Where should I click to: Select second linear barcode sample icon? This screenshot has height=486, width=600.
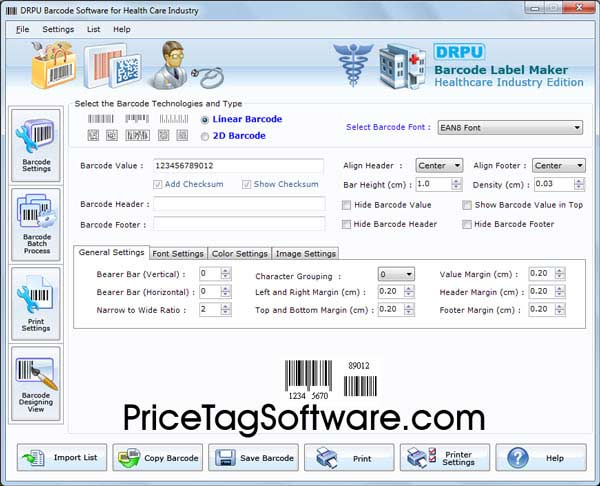137,119
